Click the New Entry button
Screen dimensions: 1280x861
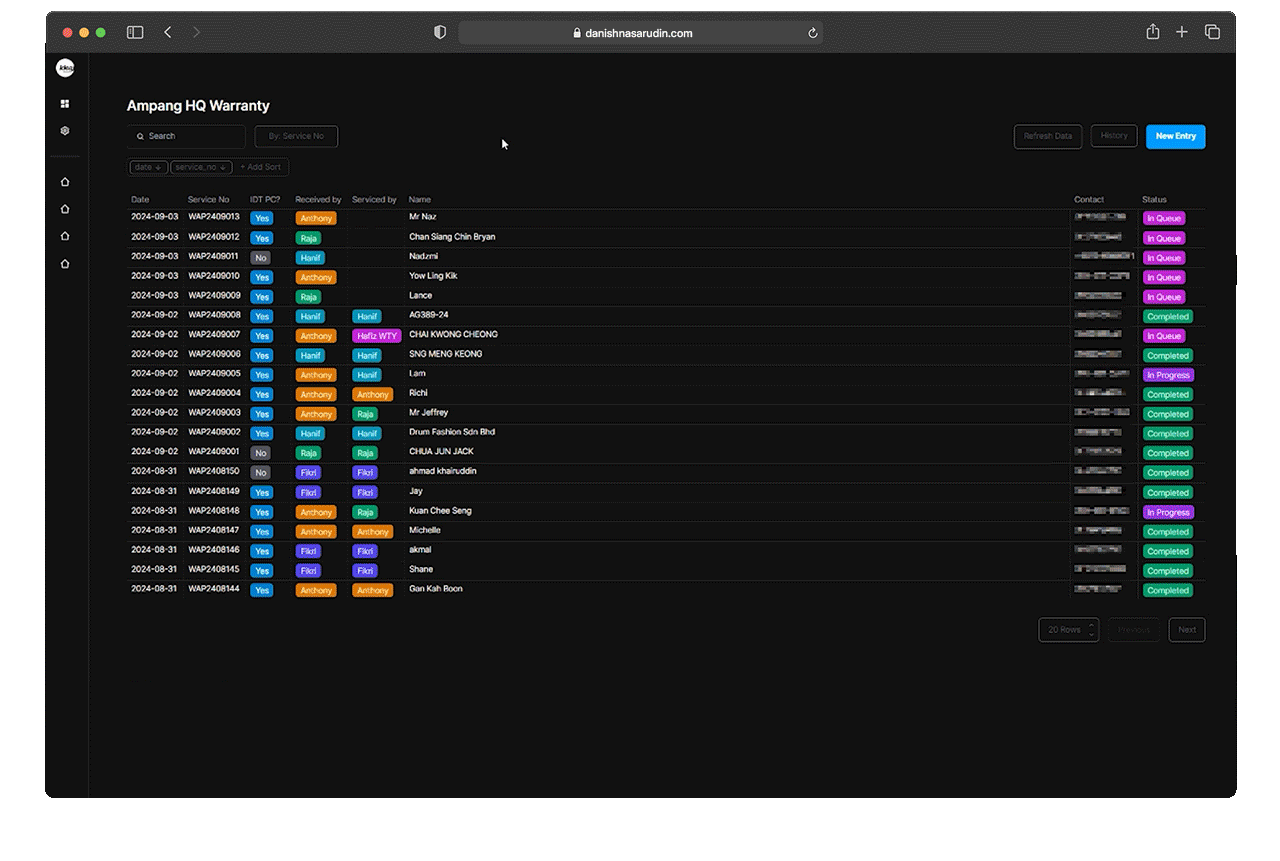click(x=1176, y=136)
